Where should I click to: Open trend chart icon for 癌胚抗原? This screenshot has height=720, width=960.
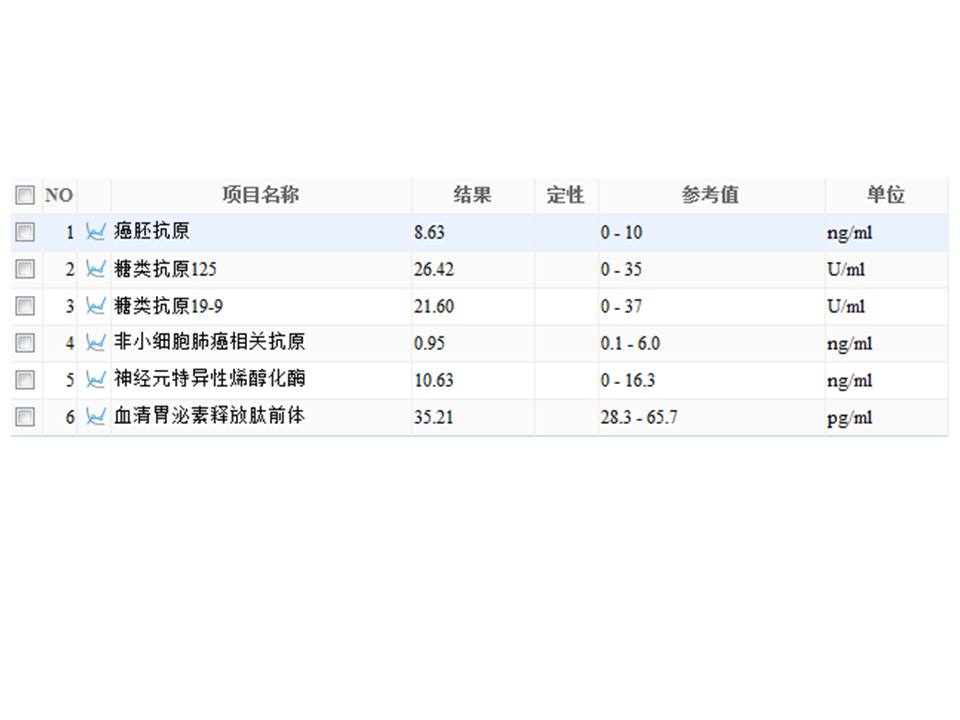point(96,232)
